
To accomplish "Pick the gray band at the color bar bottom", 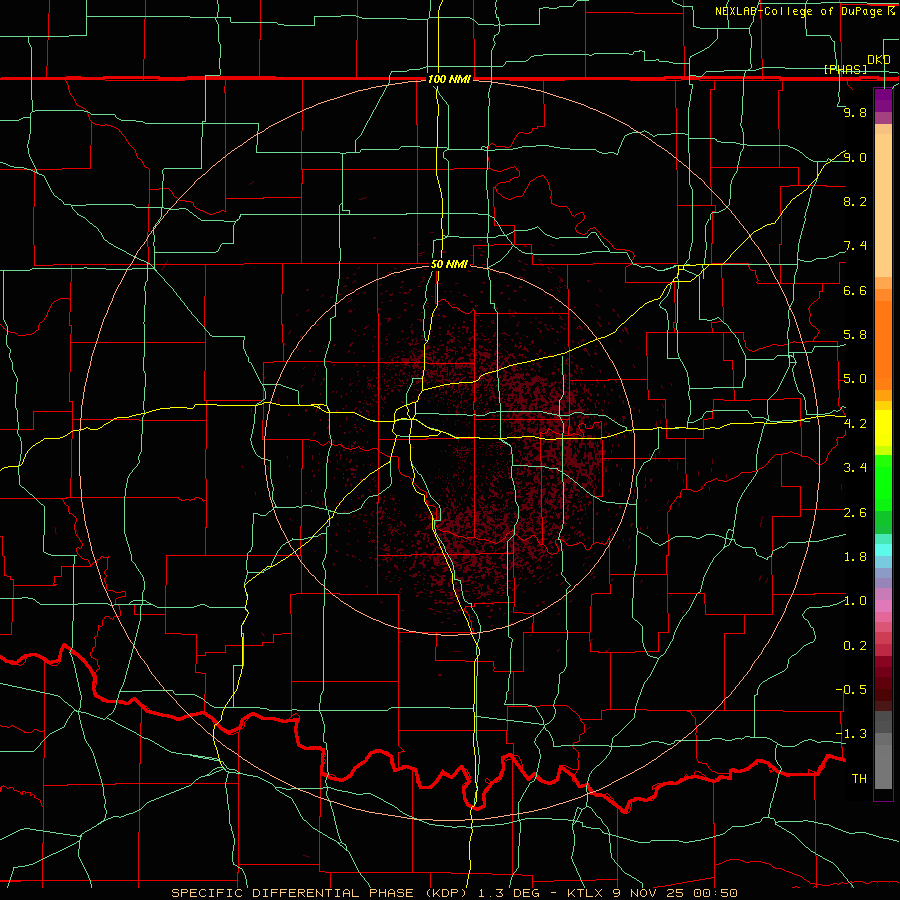I will 883,767.
